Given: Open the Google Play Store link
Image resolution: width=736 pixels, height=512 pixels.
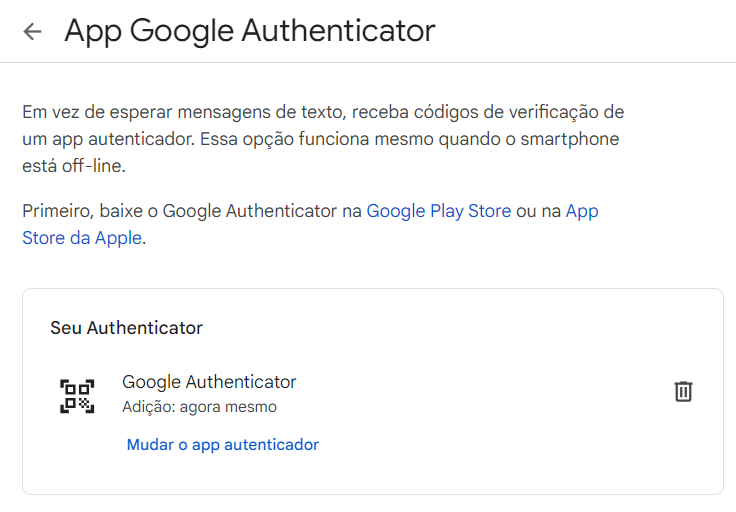Looking at the screenshot, I should coord(438,211).
